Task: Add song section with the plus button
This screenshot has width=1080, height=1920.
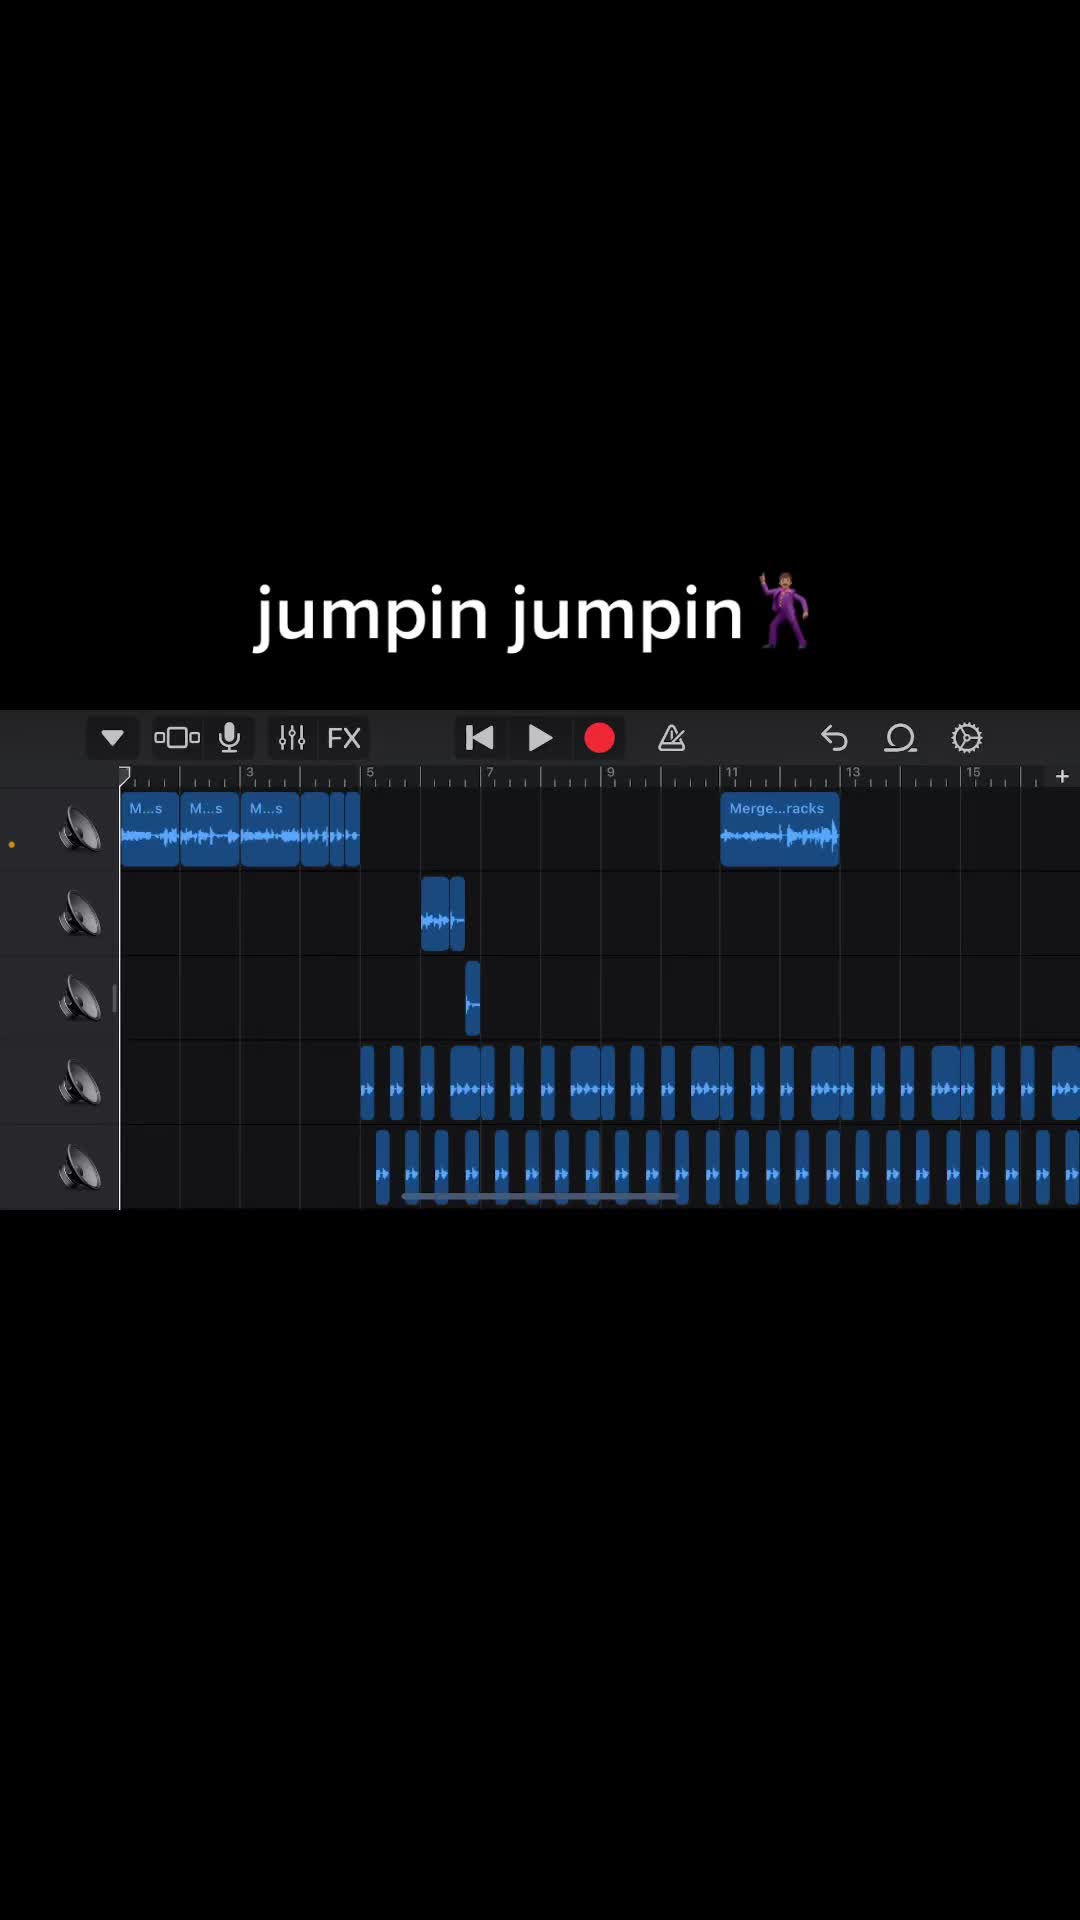Action: pyautogui.click(x=1062, y=776)
